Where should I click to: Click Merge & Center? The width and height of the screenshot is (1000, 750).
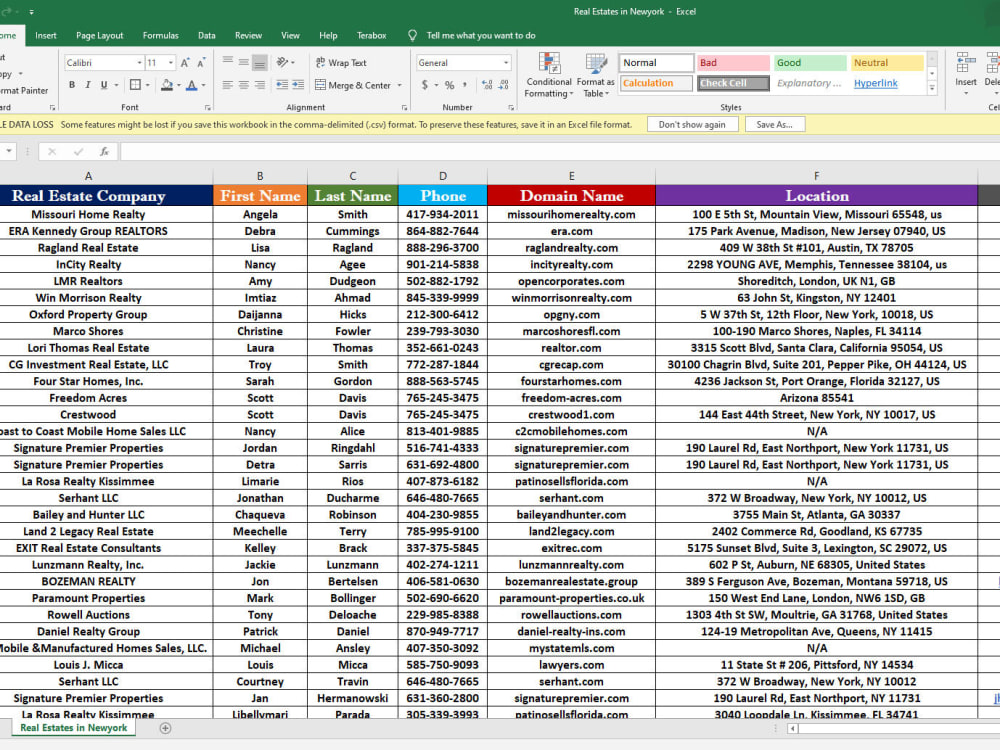353,85
